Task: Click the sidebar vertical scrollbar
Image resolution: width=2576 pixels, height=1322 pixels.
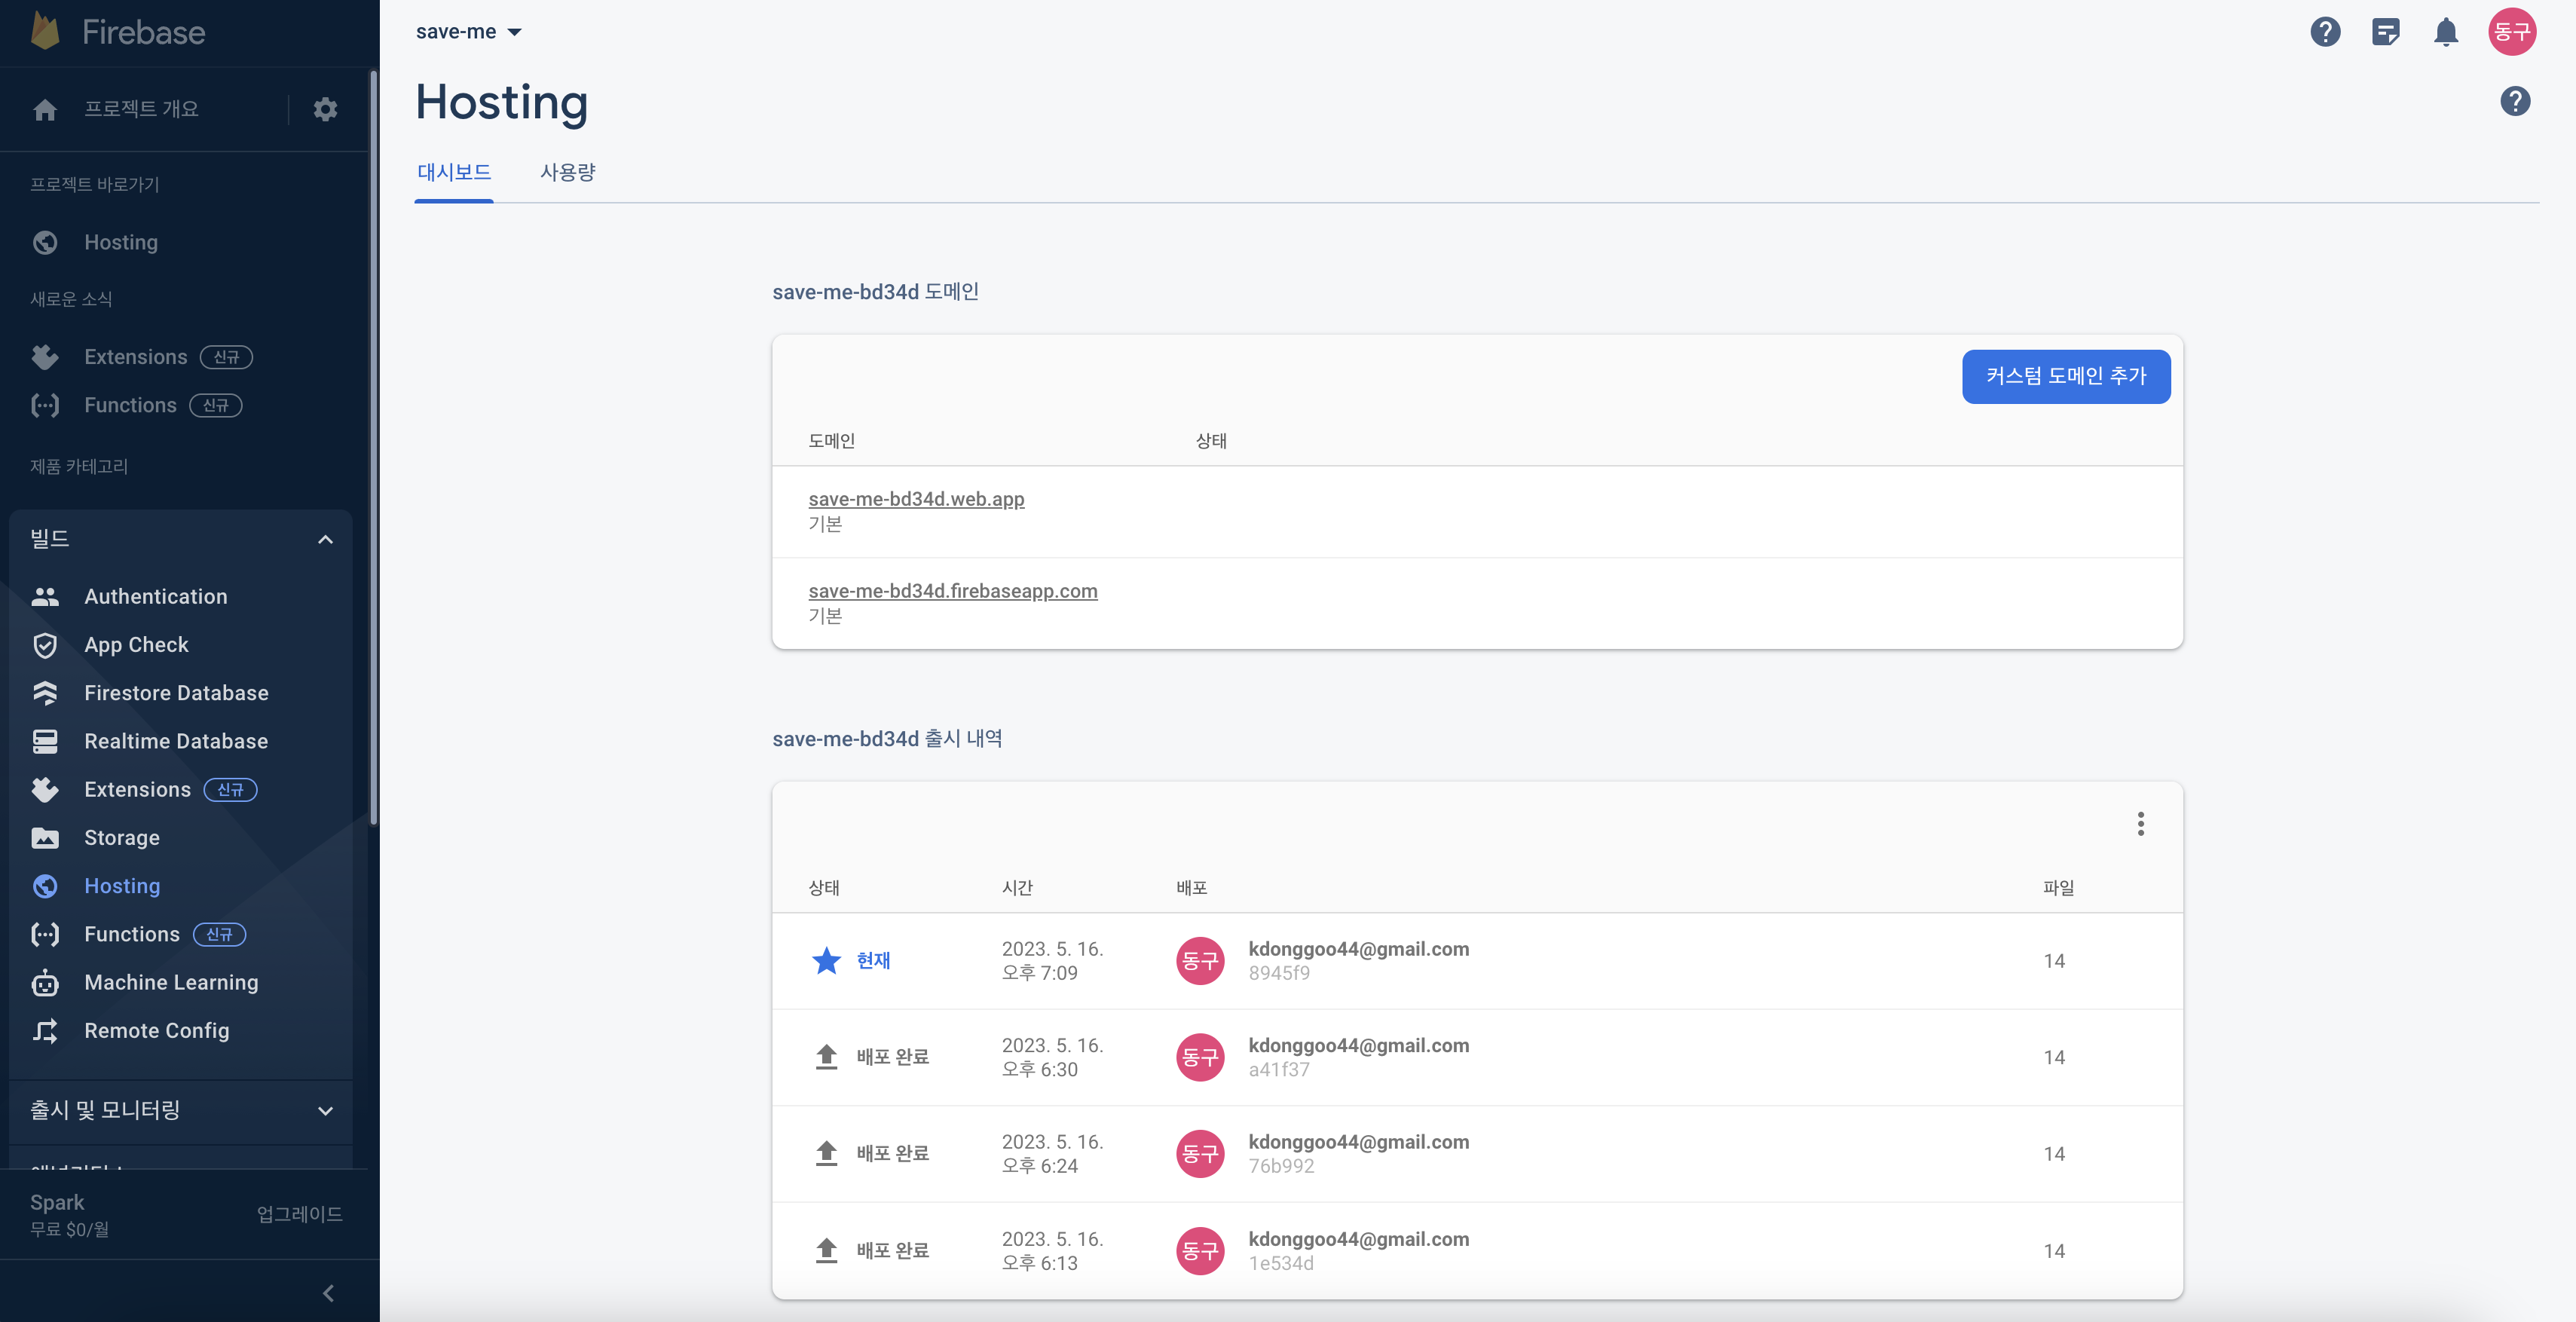Action: [x=374, y=448]
